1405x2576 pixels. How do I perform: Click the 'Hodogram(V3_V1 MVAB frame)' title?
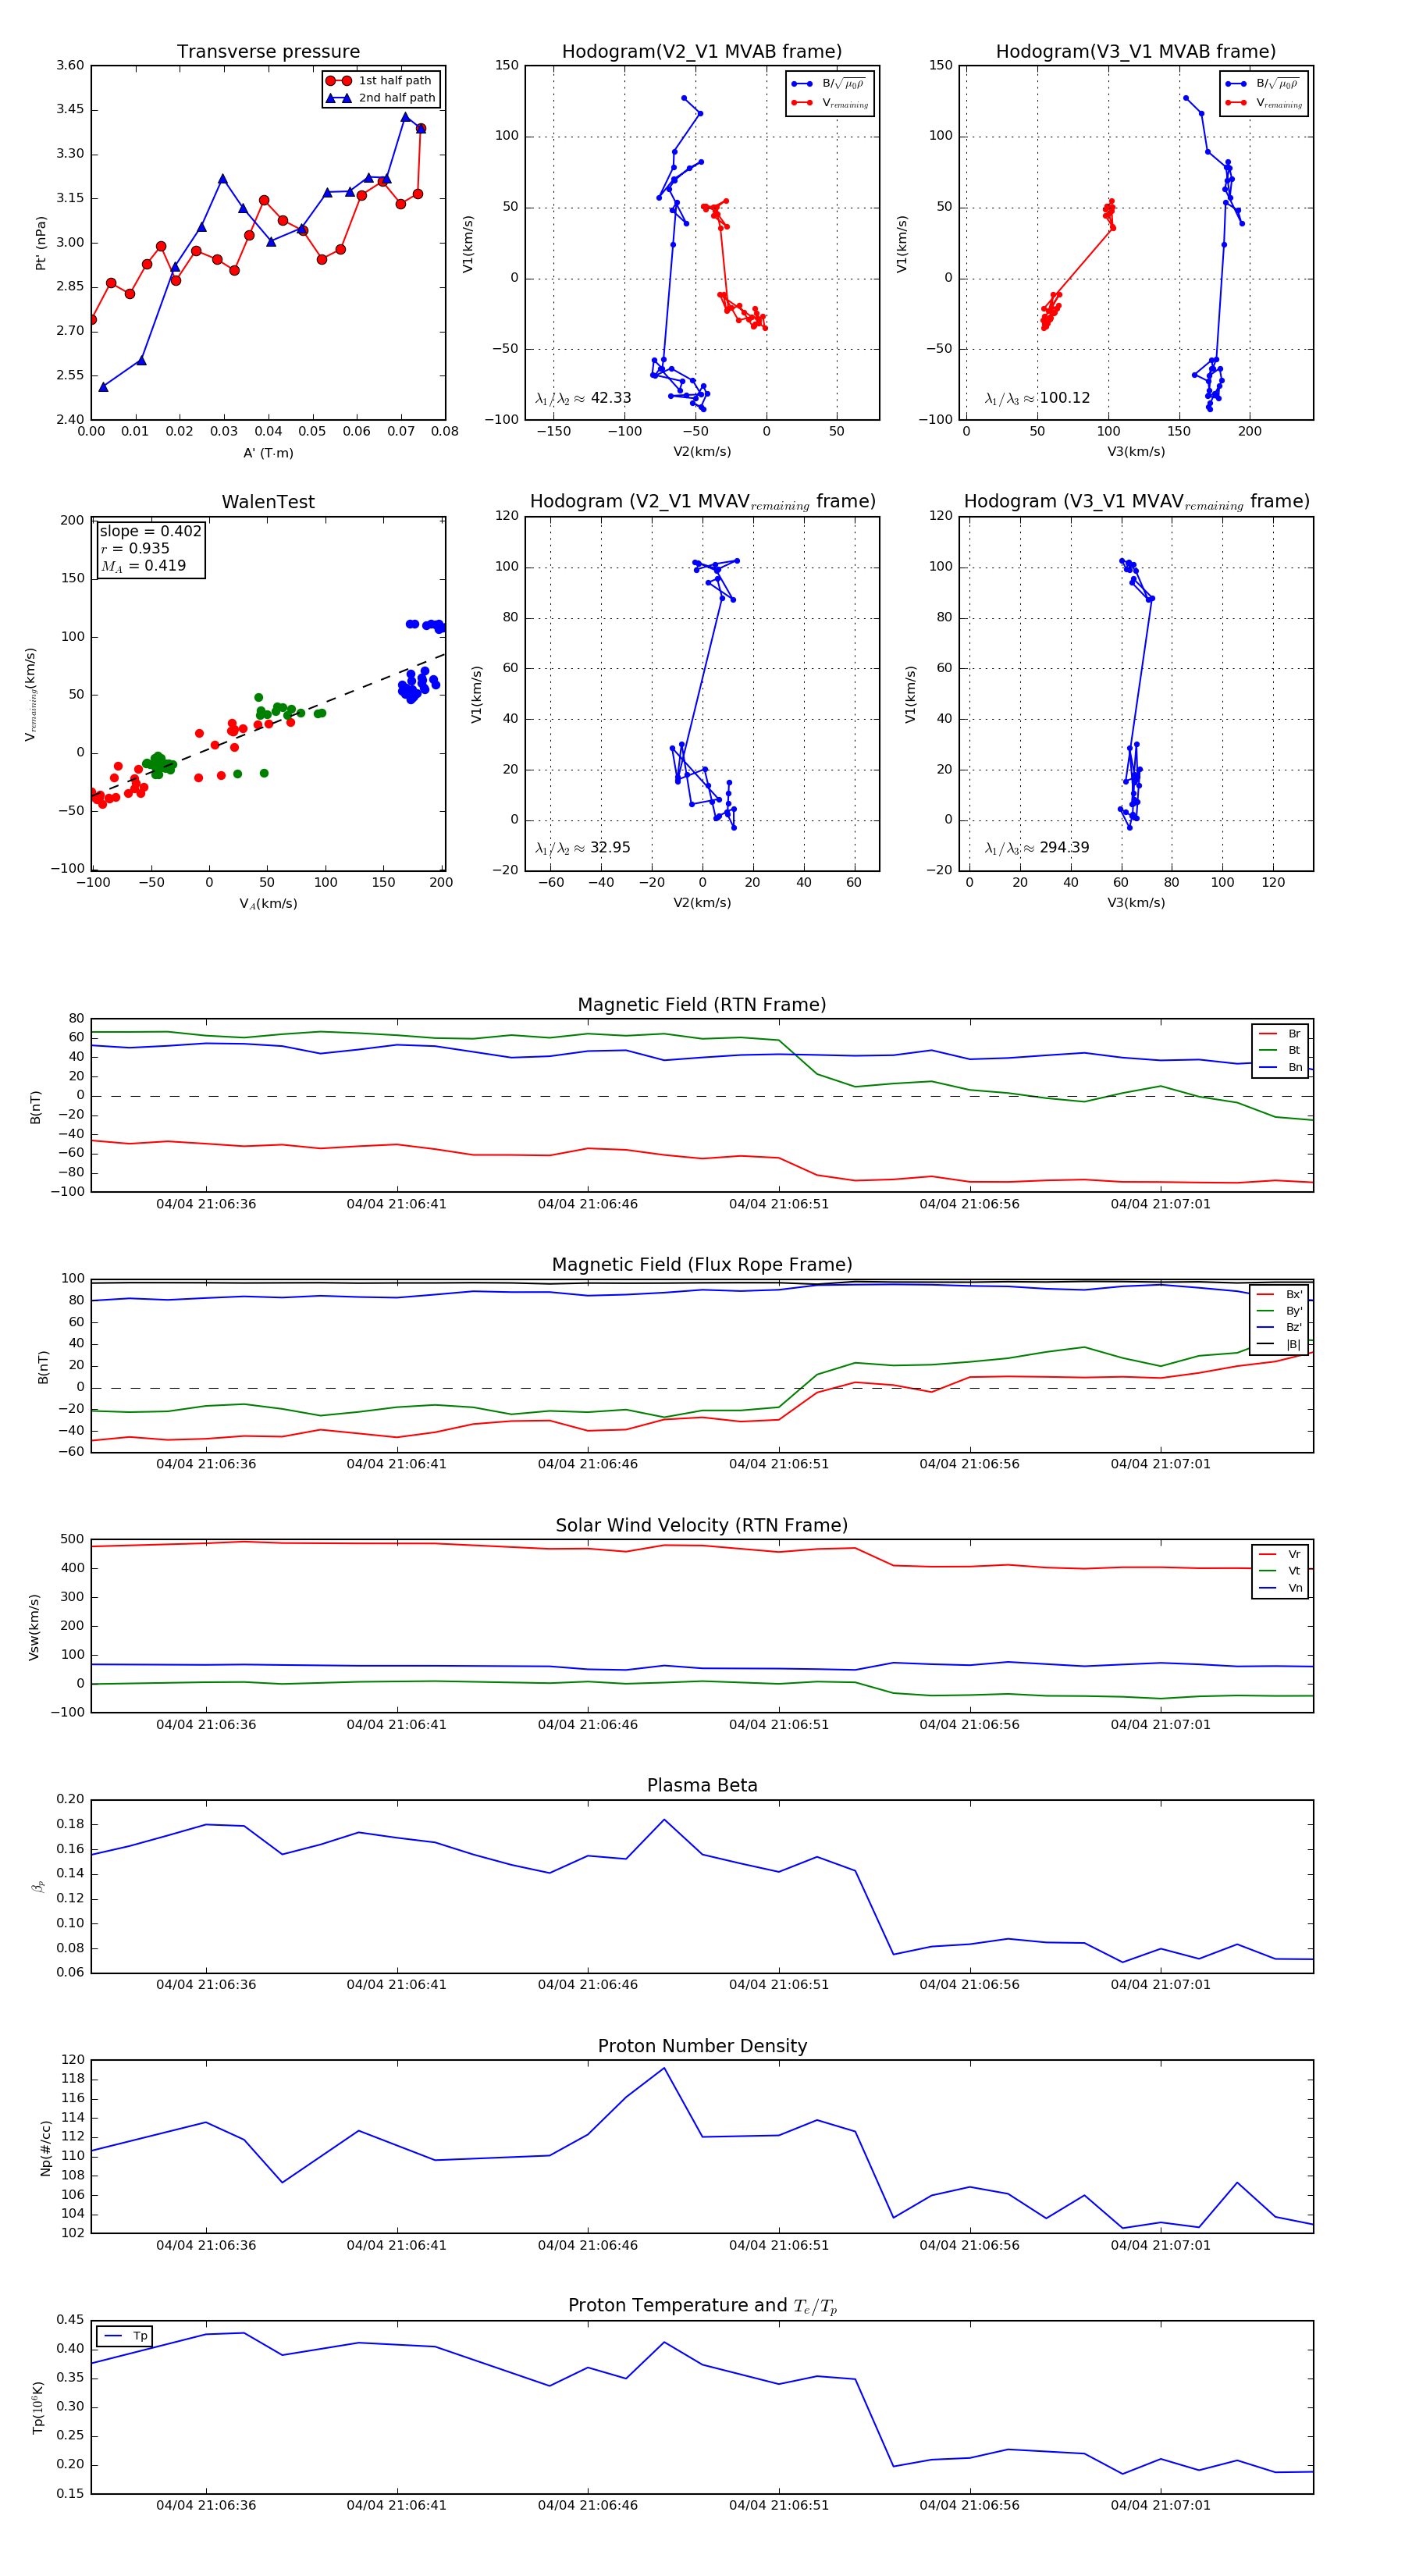click(1136, 52)
